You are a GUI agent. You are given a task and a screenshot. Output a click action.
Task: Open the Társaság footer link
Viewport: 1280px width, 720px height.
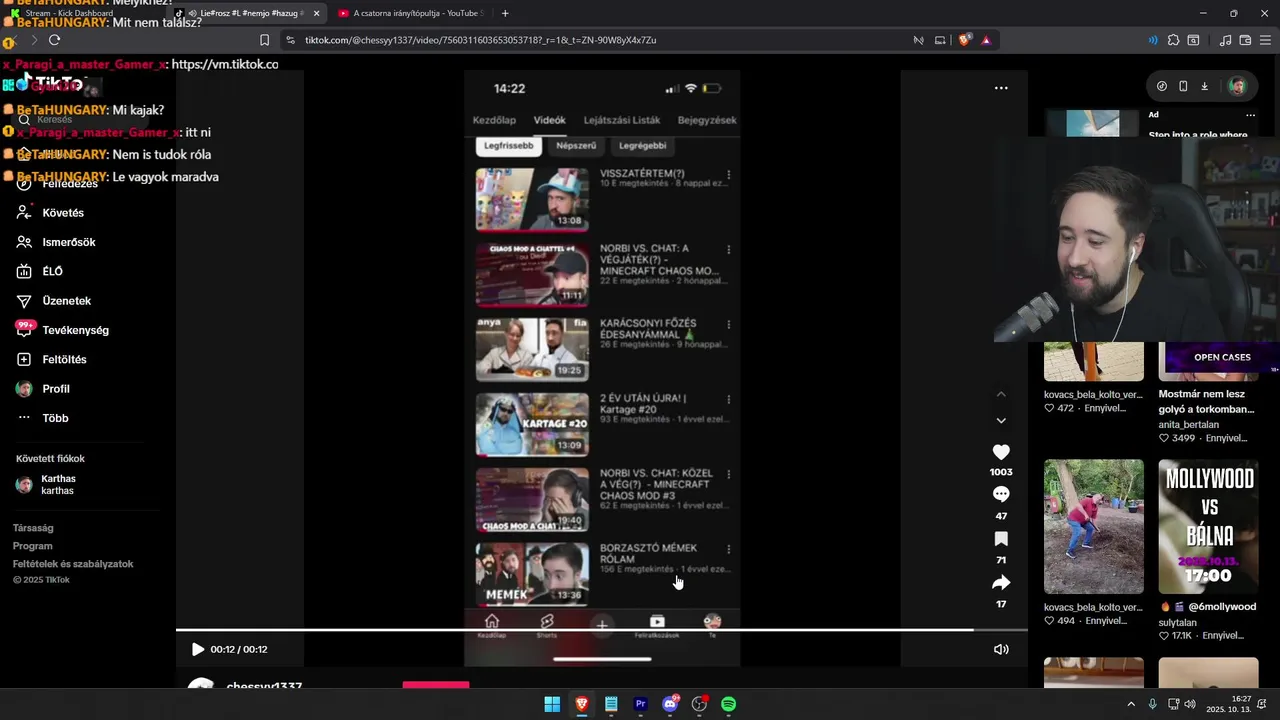[x=33, y=528]
